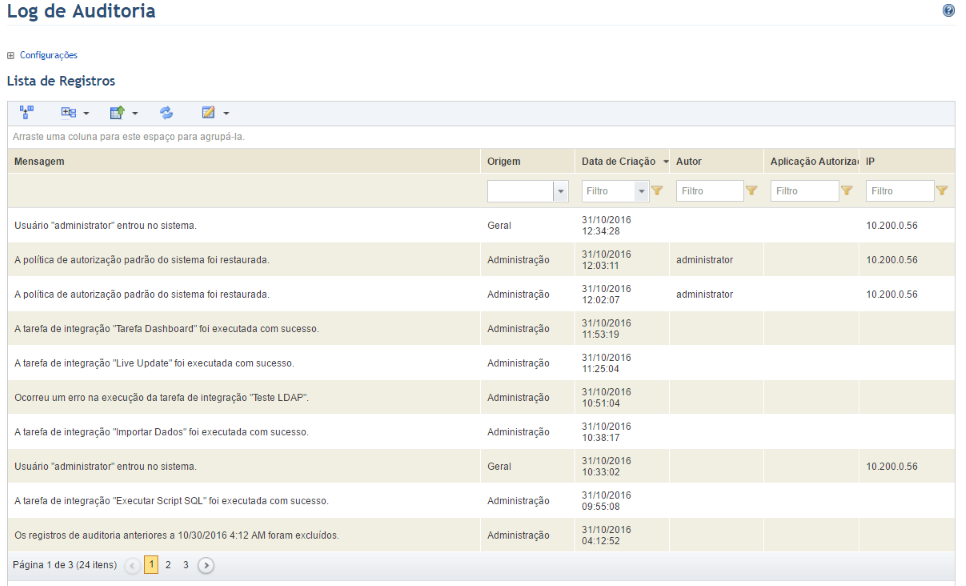The image size is (966, 586).
Task: Click the "Arraste uma coluna" grouping hint text
Action: pos(129,137)
